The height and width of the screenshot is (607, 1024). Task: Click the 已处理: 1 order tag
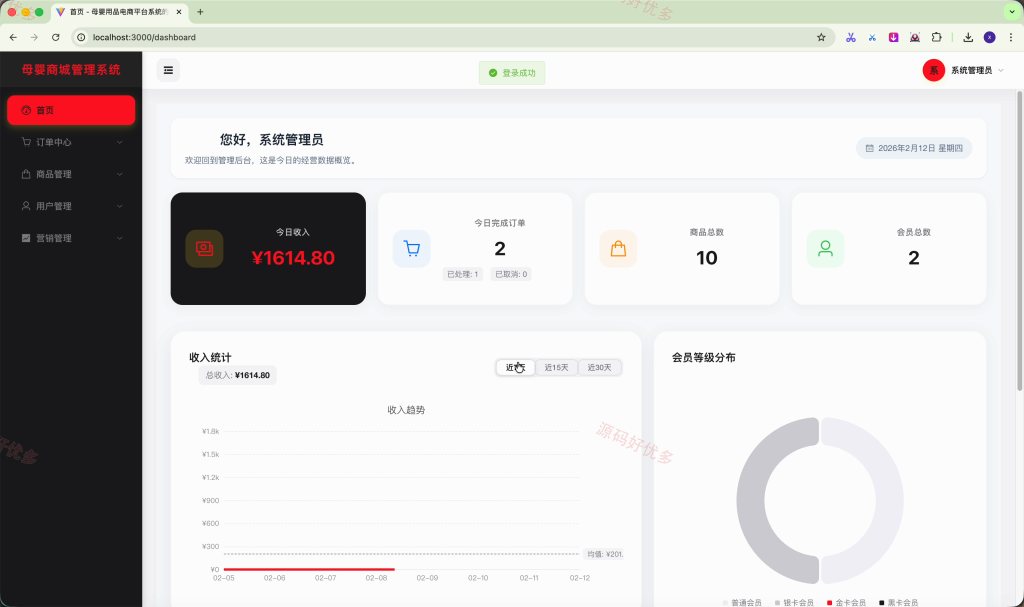(462, 274)
